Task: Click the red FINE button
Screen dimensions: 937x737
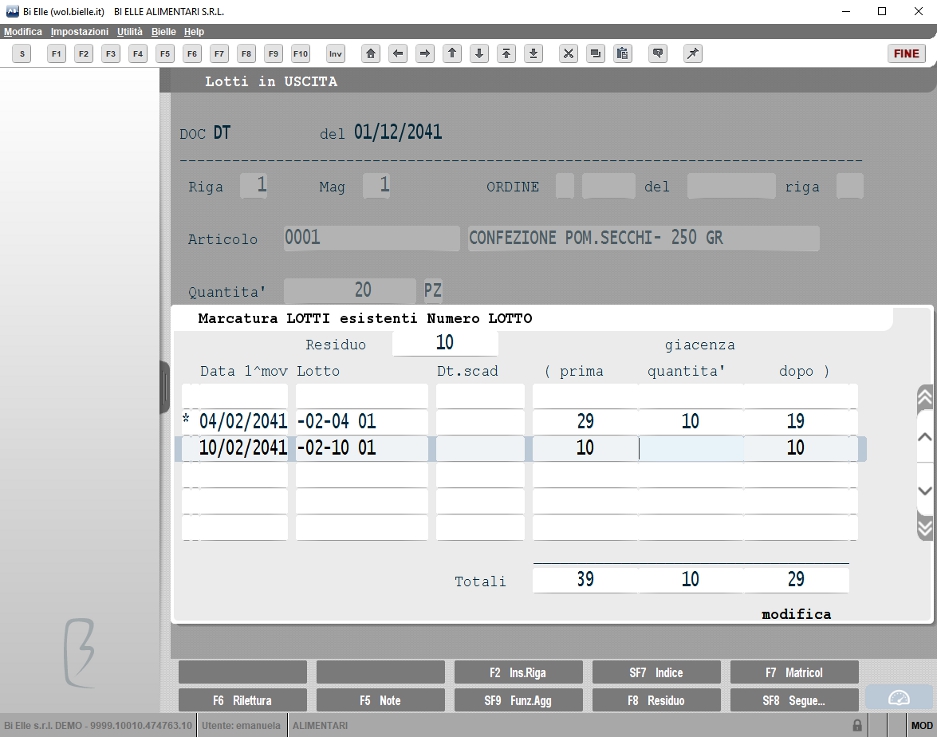Action: tap(907, 53)
